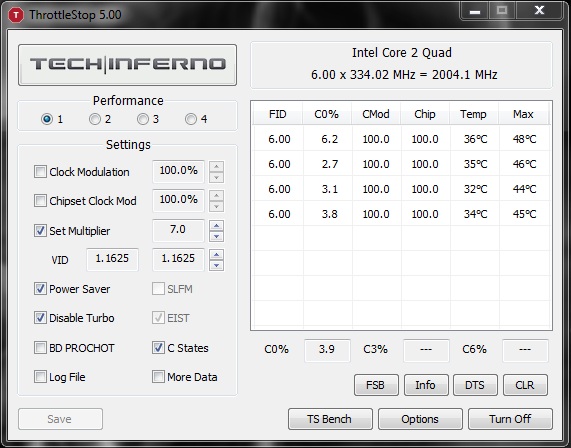Viewport: 571px width, 448px height.
Task: Increase Chipset Clock Mod up arrow
Action: pyautogui.click(x=217, y=196)
